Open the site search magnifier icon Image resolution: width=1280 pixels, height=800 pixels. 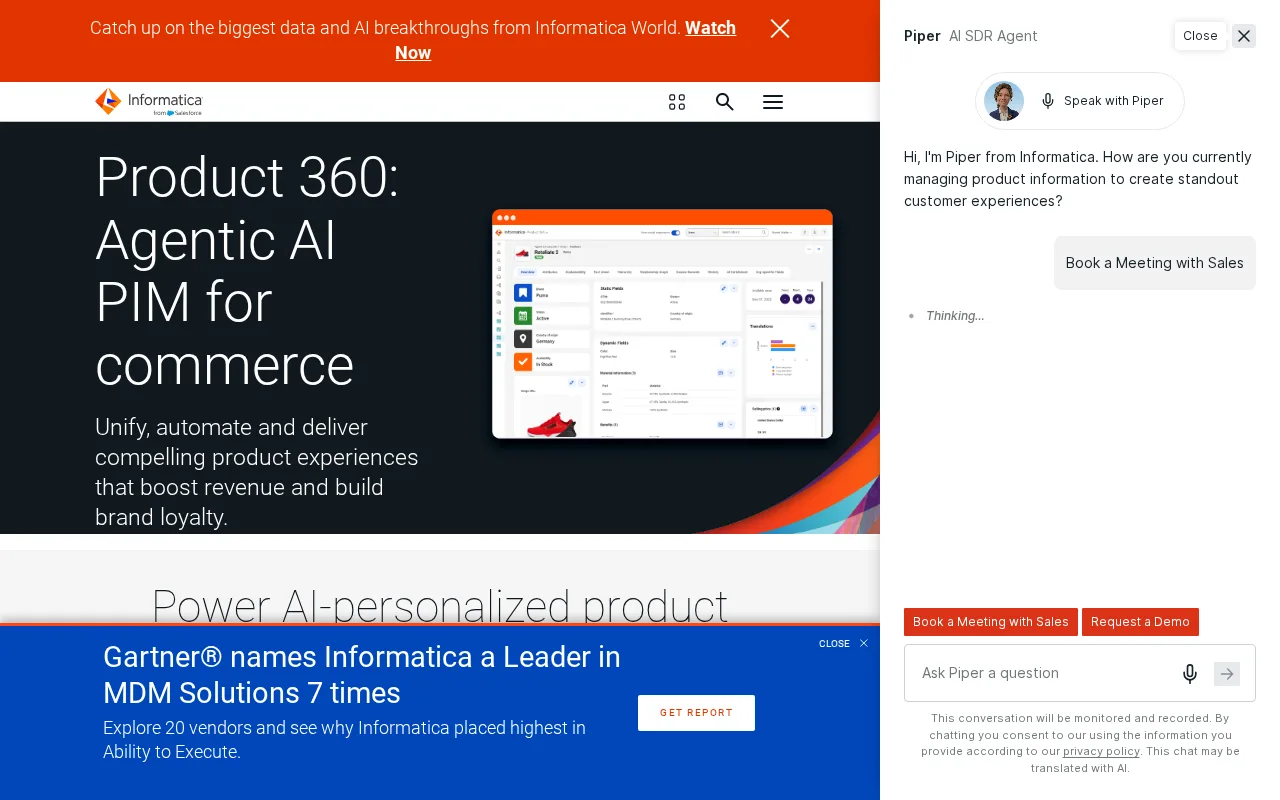pos(725,102)
